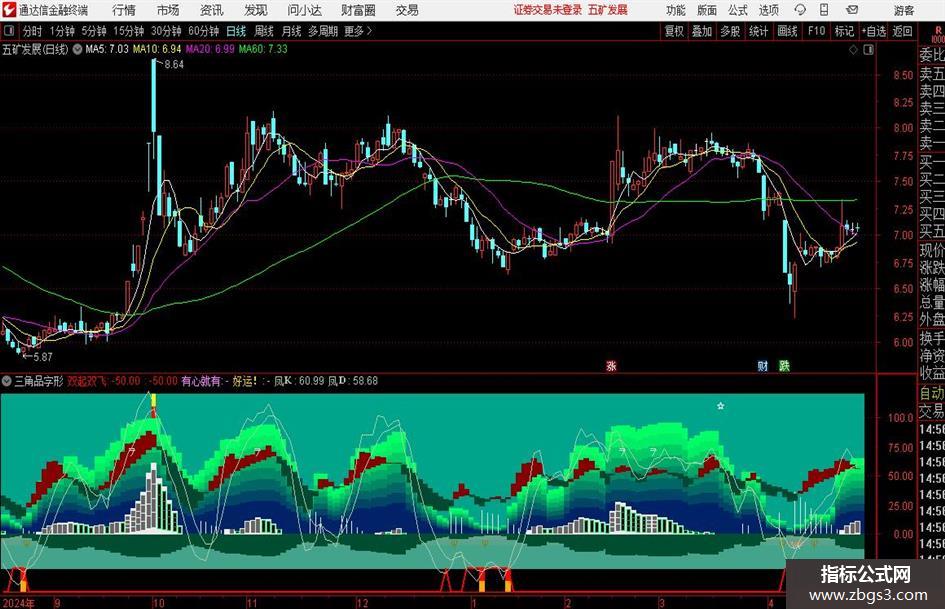The image size is (945, 609).
Task: Open the mobile phone icon in title bar
Action: tap(824, 10)
